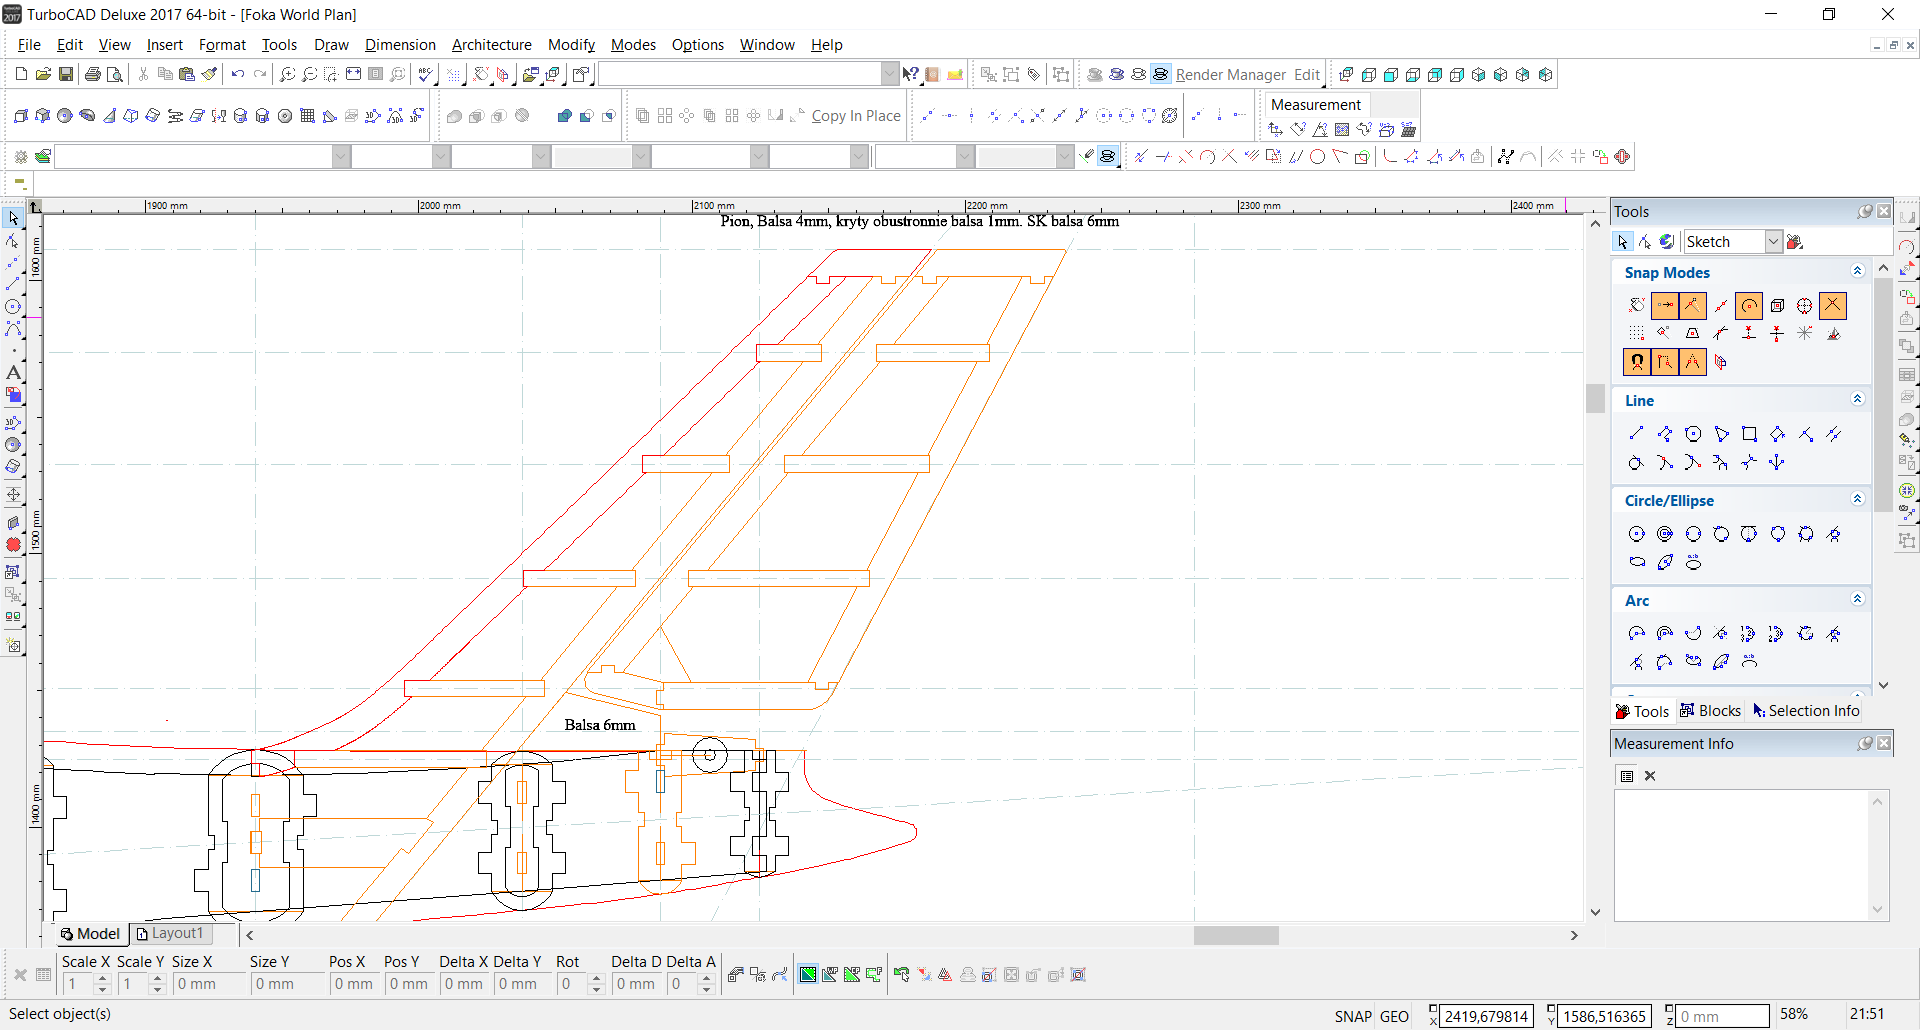
Task: Toggle the magnet snap mode button
Action: 1637,362
